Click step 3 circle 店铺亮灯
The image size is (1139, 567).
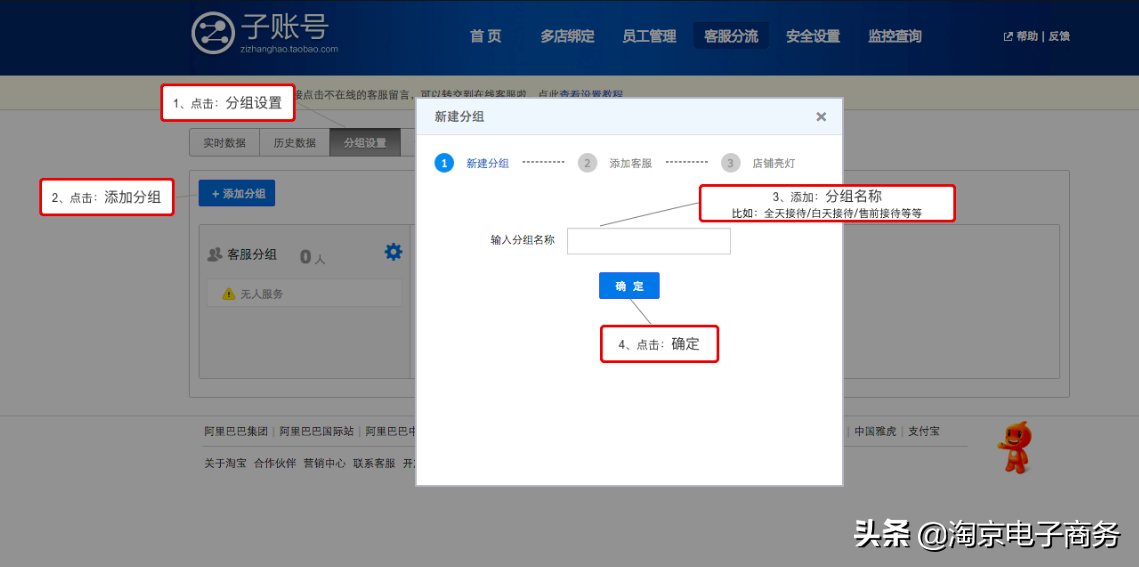pyautogui.click(x=731, y=163)
